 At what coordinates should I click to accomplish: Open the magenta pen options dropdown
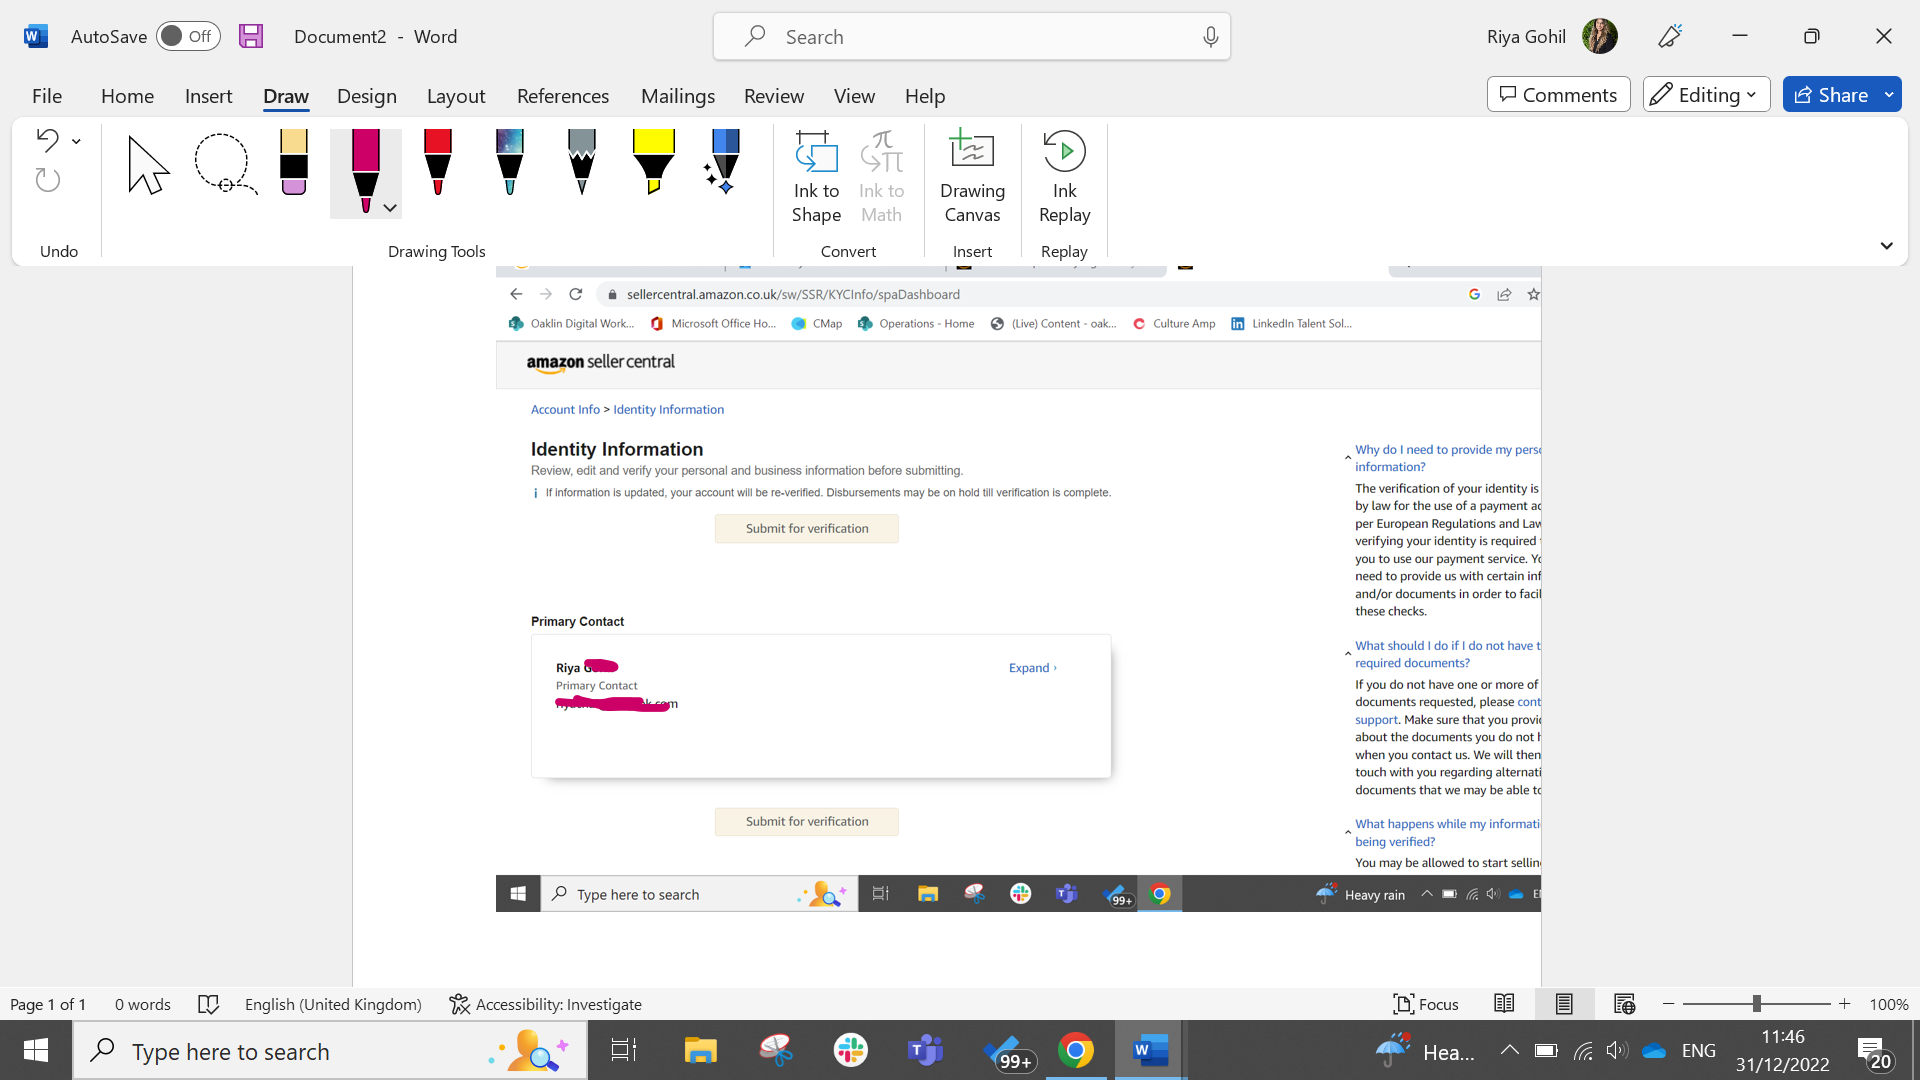pyautogui.click(x=391, y=208)
